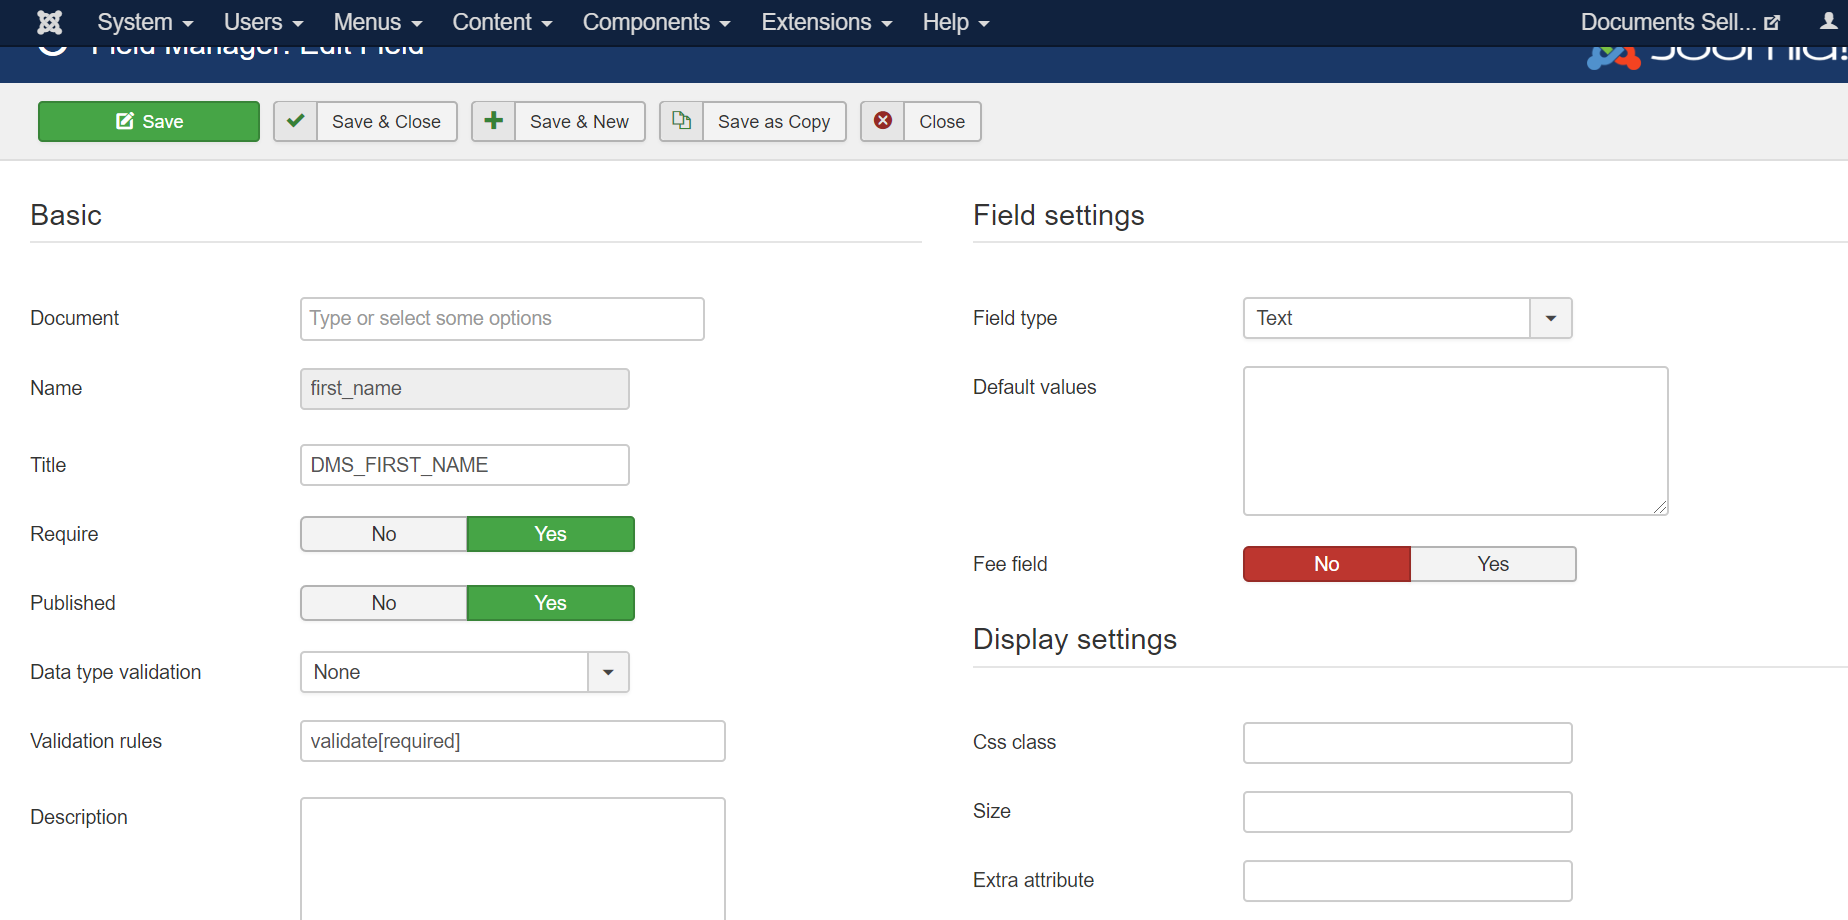The width and height of the screenshot is (1848, 920).
Task: Click the Require label
Action: click(x=64, y=534)
